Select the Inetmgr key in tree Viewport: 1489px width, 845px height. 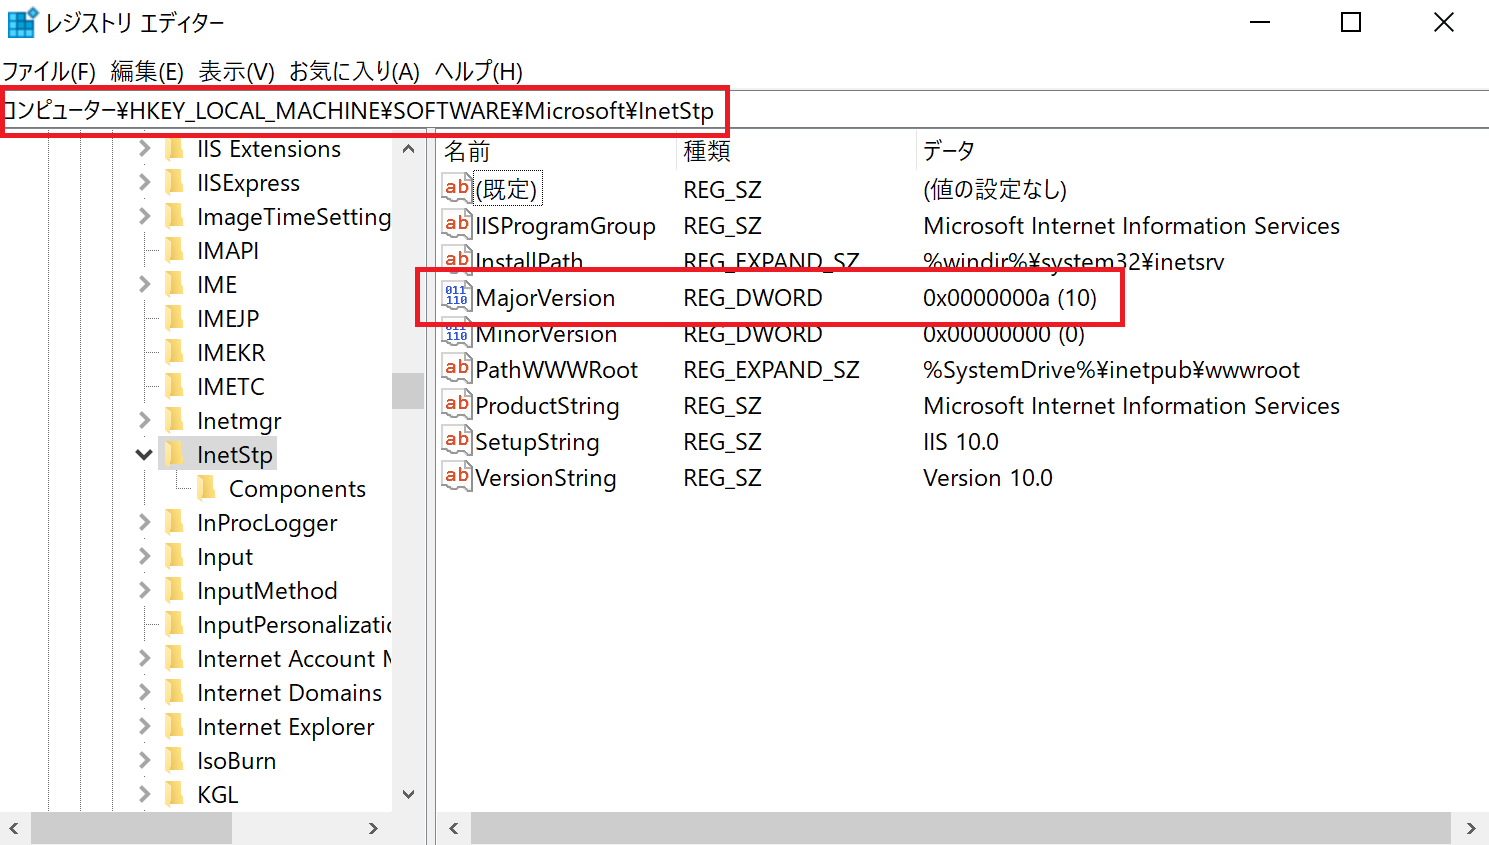(x=239, y=421)
